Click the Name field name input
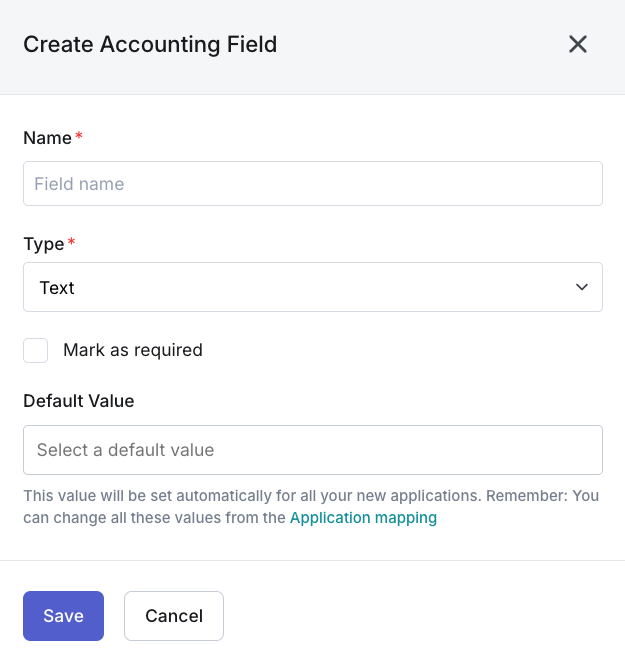Viewport: 625px width, 660px height. pyautogui.click(x=312, y=184)
